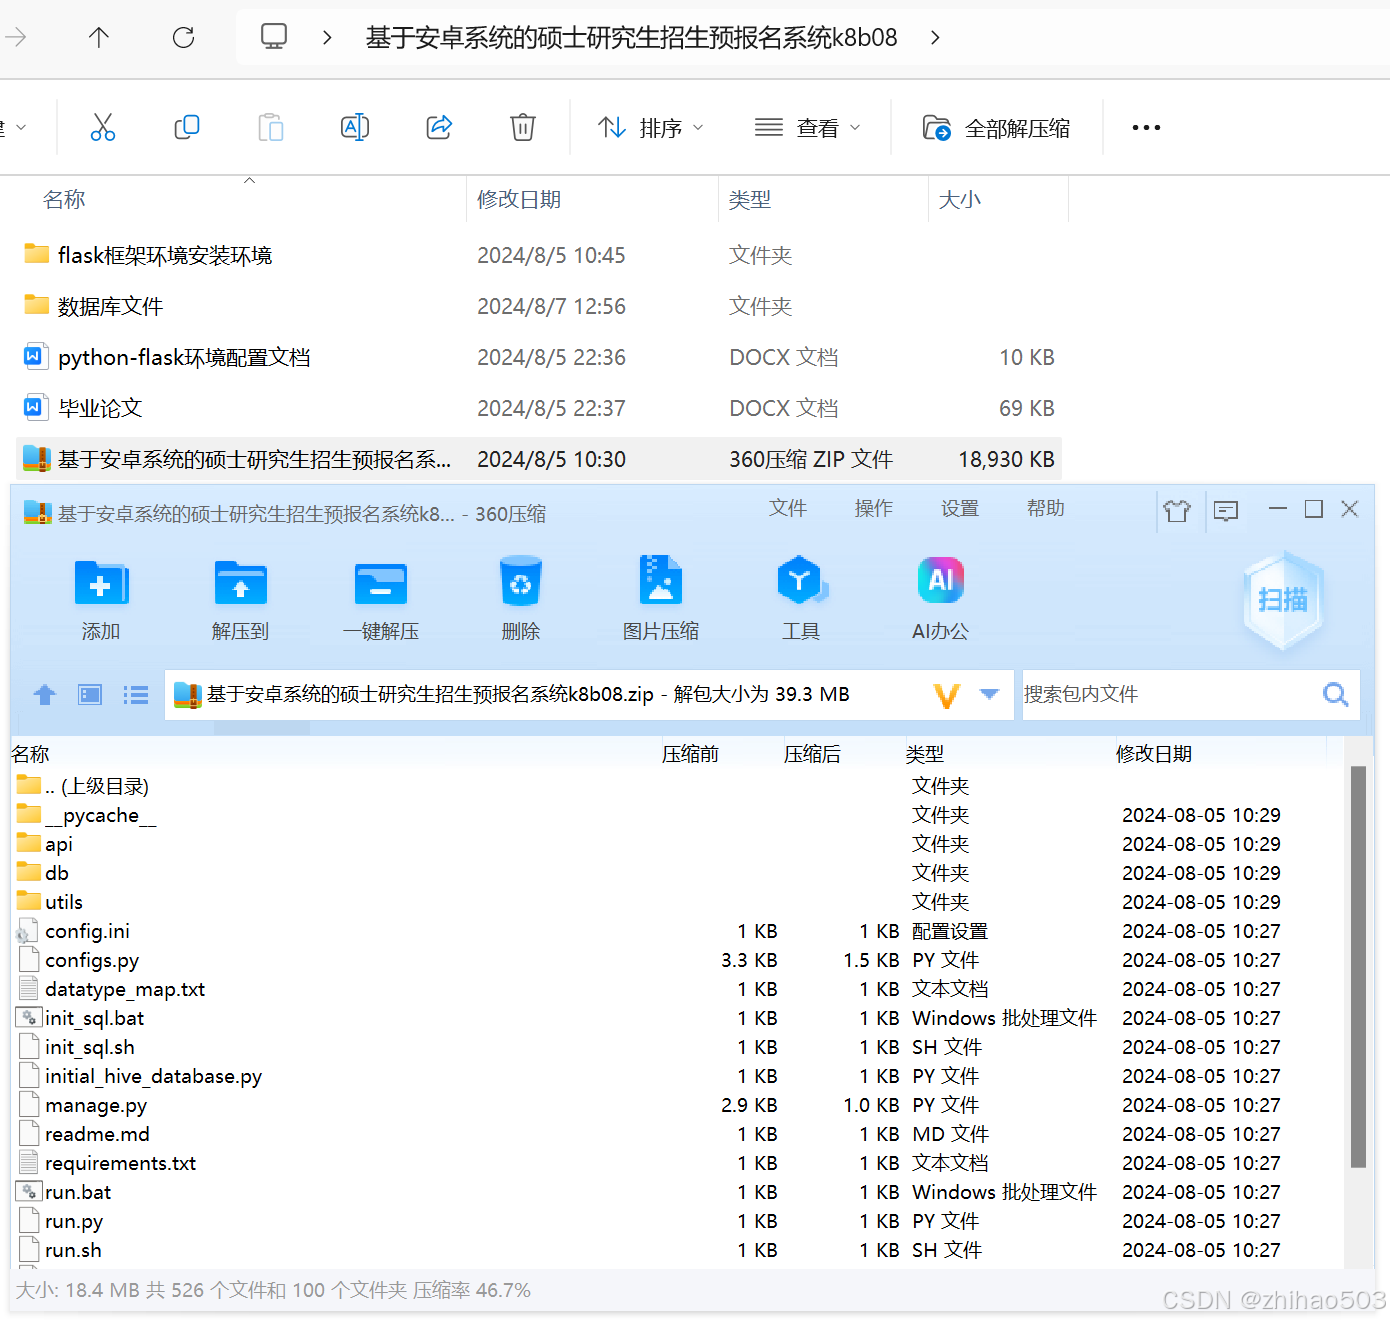This screenshot has width=1390, height=1323.
Task: Select the 添加 (Add files) tool
Action: point(100,598)
